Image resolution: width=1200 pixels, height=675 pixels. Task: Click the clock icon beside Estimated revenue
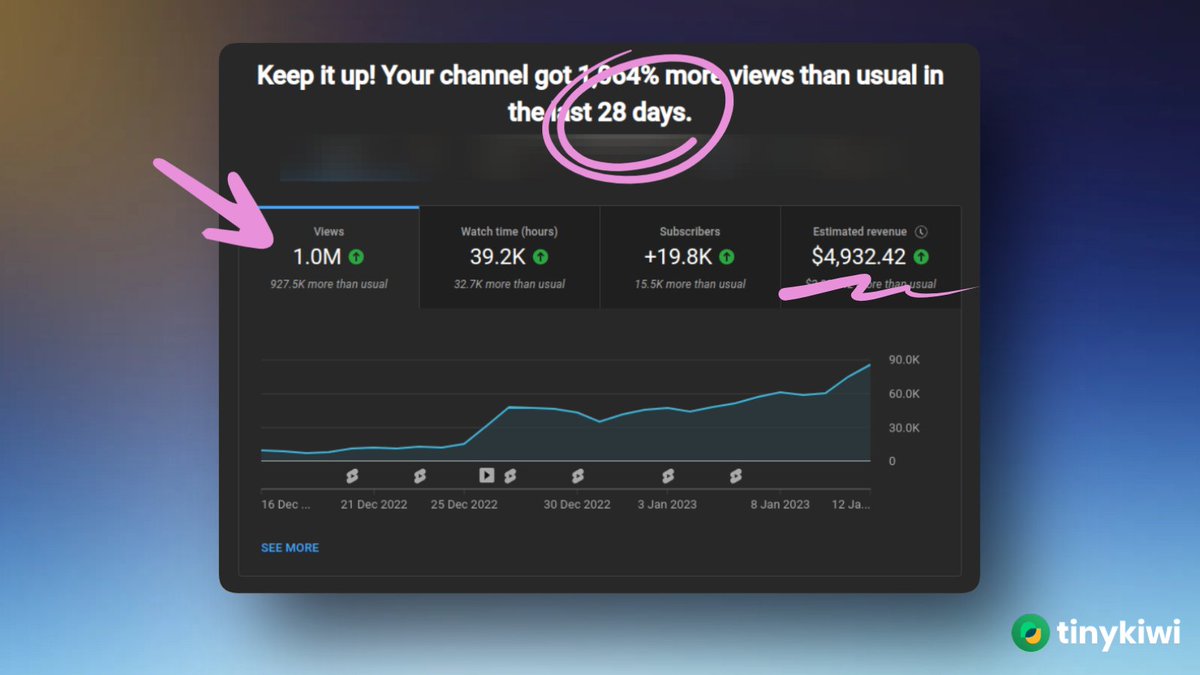point(920,232)
